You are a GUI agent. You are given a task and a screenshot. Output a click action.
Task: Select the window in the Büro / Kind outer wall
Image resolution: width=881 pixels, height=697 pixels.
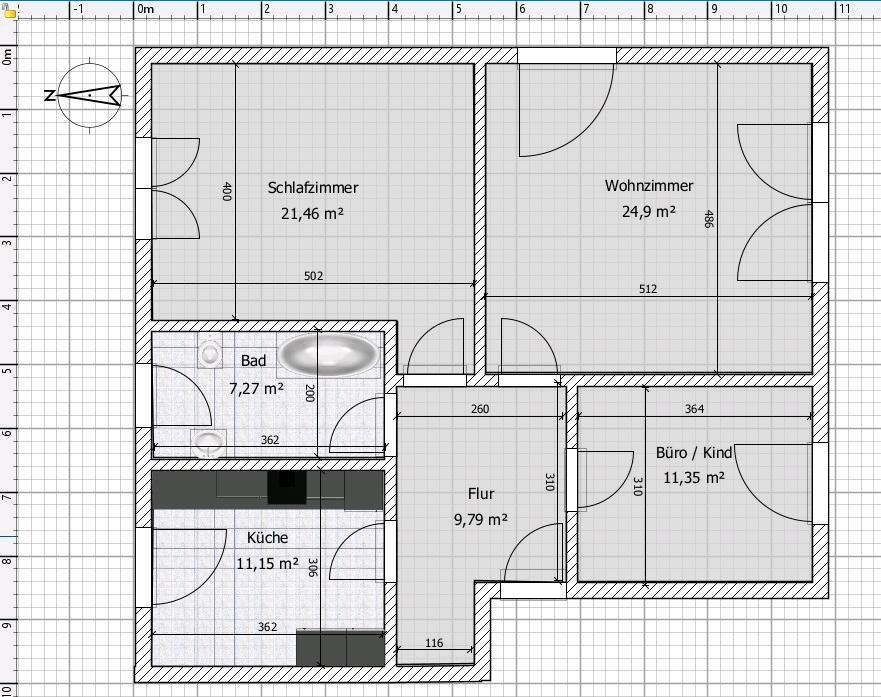[781, 484]
